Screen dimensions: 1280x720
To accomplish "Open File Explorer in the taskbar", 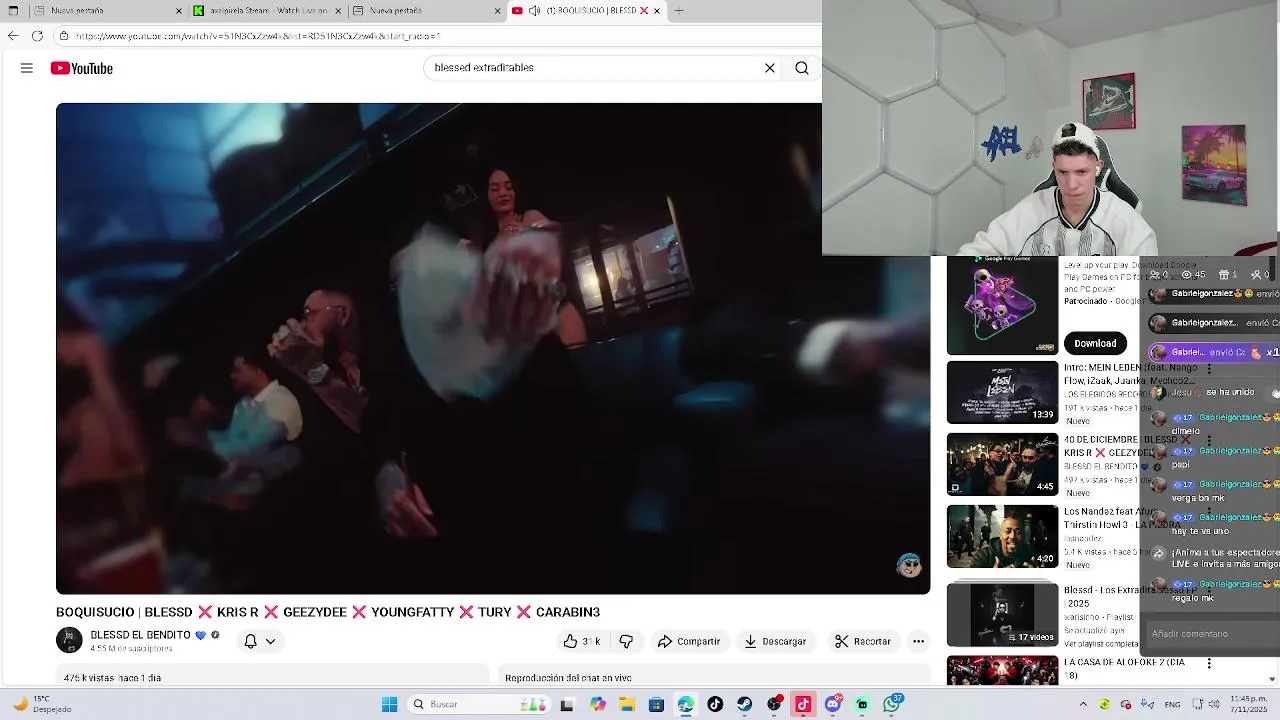I will pos(627,704).
